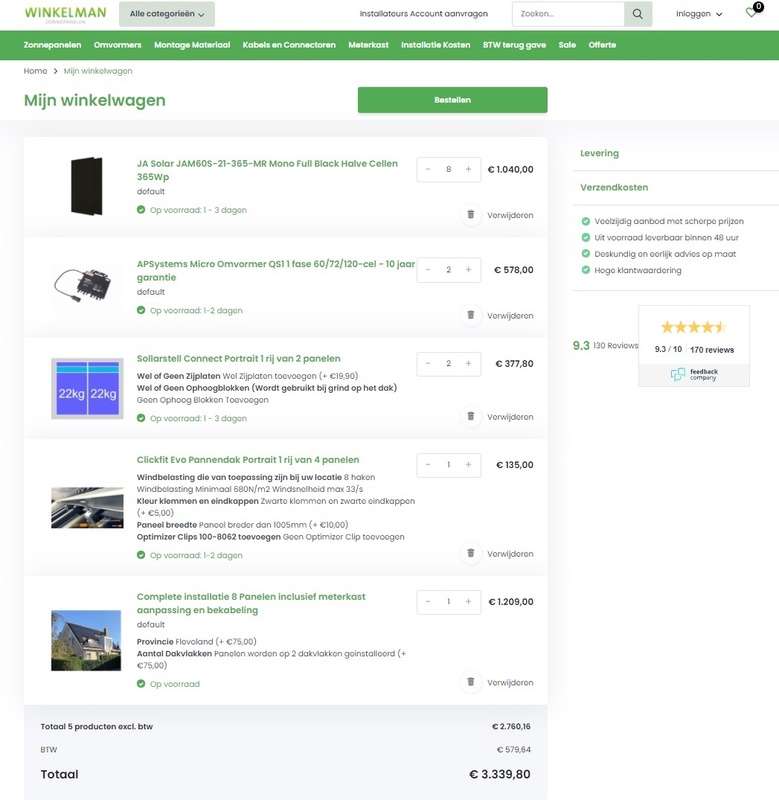The height and width of the screenshot is (800, 779).
Task: Click the JA Solar quantity field
Action: 448,169
